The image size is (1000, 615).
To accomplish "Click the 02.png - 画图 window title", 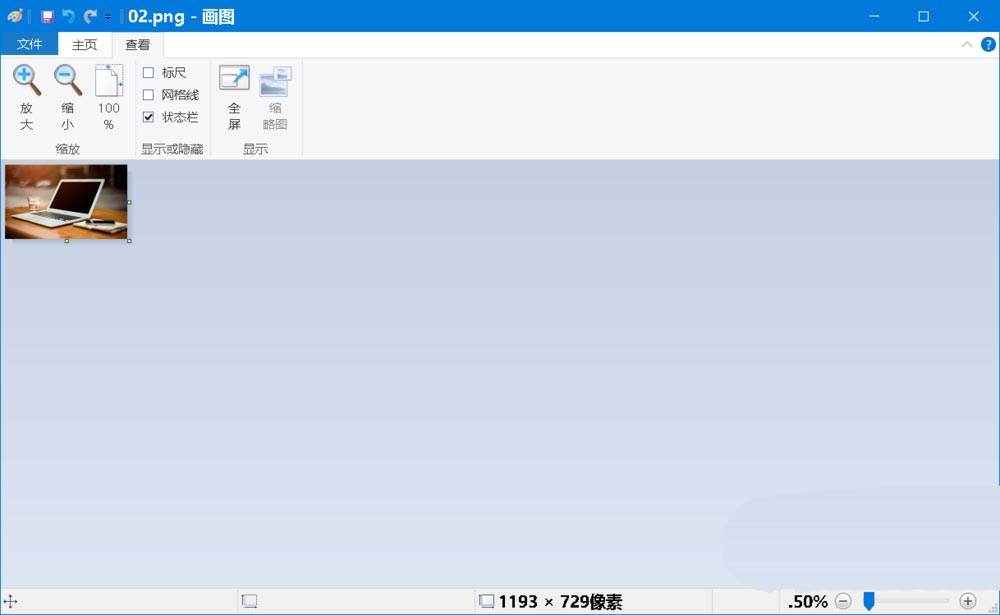I will (x=181, y=16).
